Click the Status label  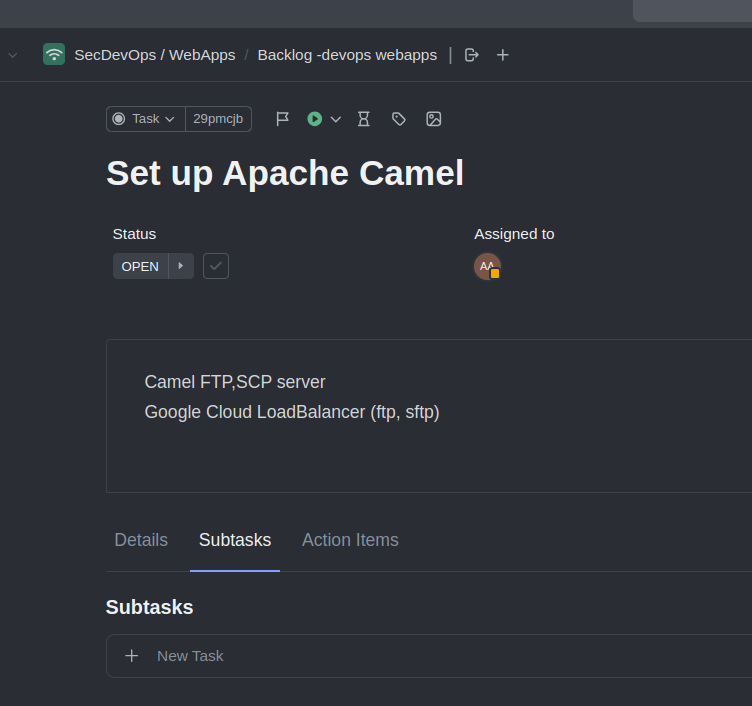point(134,234)
